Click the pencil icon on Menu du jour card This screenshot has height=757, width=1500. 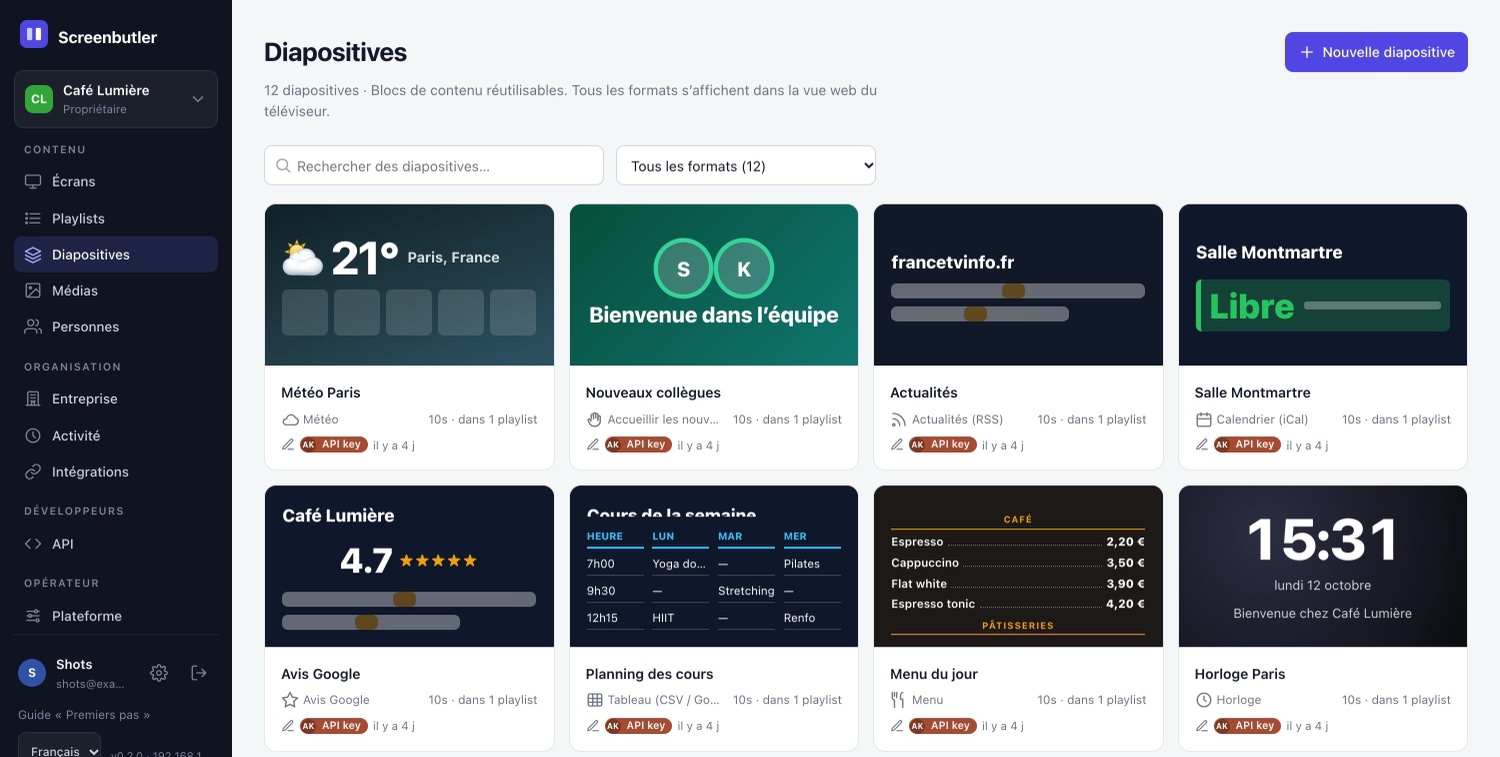pos(897,726)
